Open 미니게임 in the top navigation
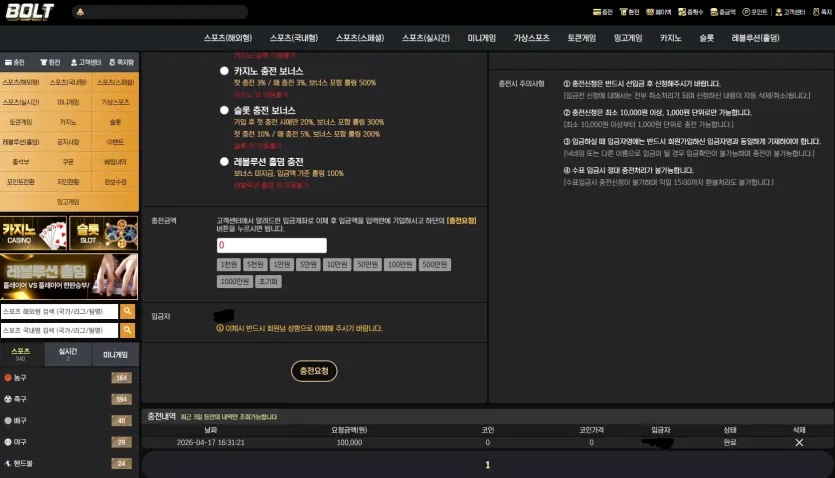835x478 pixels. click(482, 38)
